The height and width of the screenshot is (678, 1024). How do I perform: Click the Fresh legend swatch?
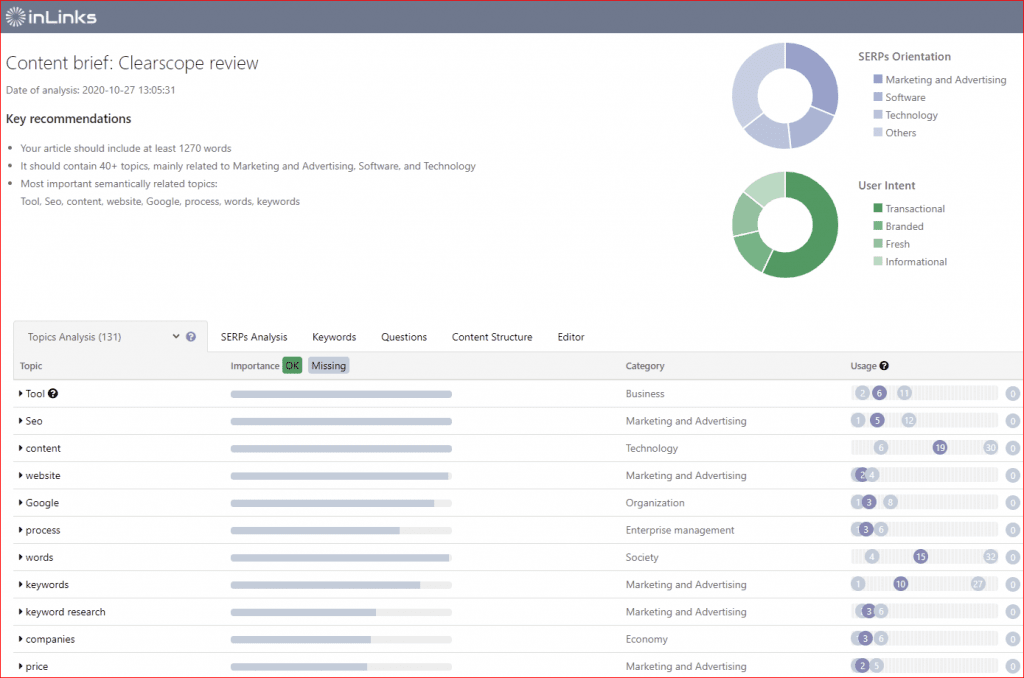pos(878,243)
